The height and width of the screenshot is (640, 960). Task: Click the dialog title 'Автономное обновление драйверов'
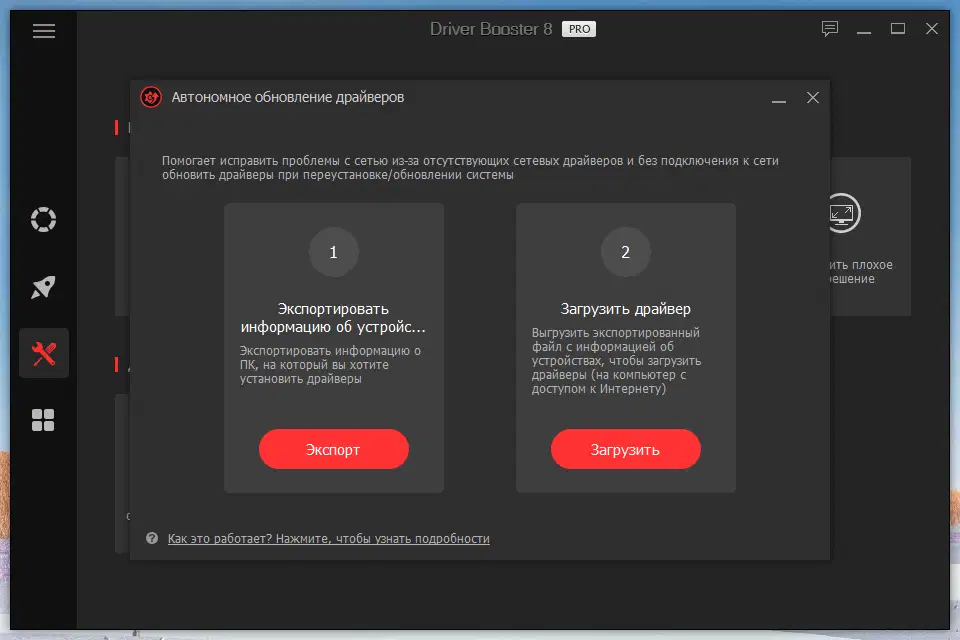290,97
